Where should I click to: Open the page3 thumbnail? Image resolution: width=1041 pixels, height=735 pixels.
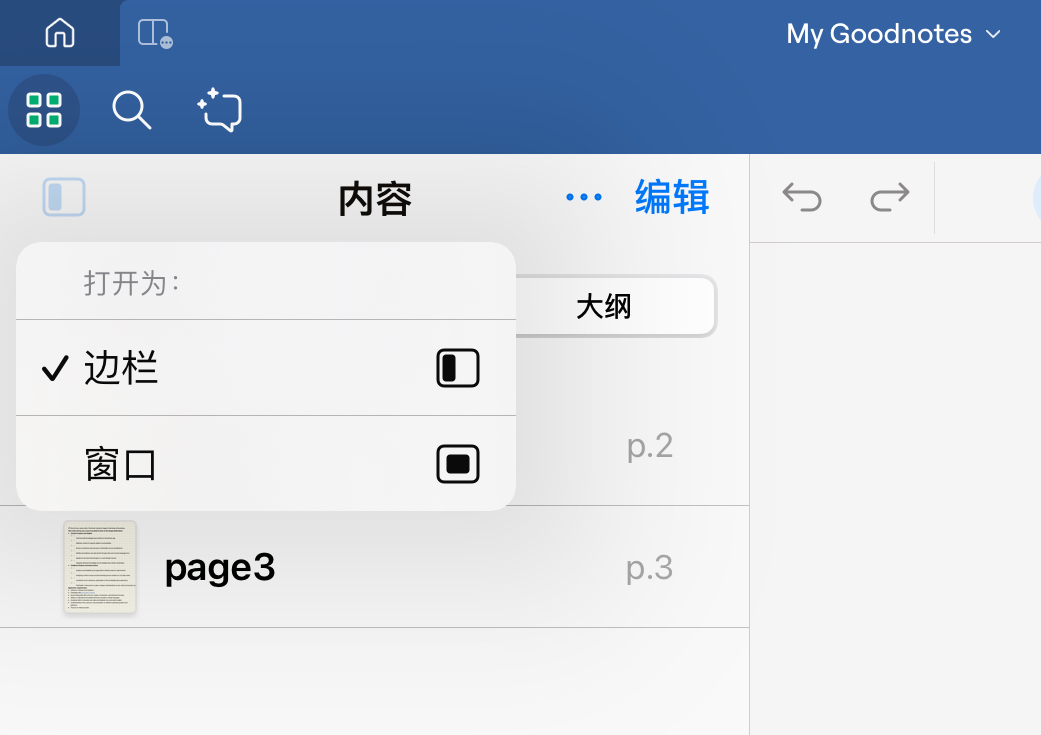coord(100,567)
